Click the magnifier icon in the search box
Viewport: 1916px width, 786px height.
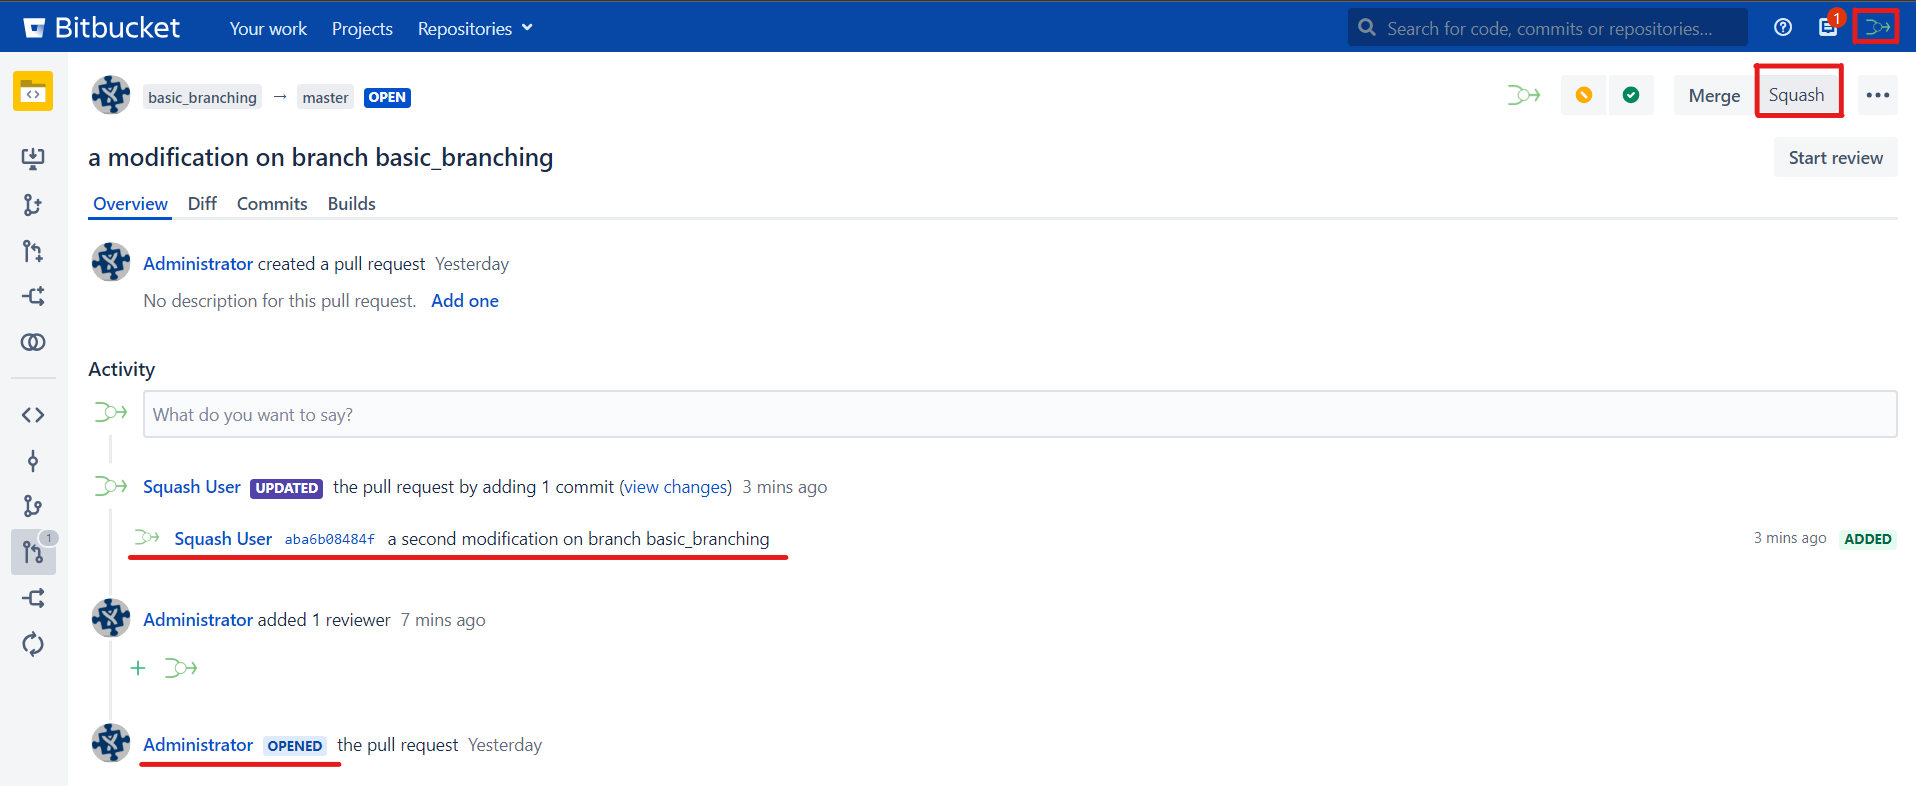click(1367, 28)
